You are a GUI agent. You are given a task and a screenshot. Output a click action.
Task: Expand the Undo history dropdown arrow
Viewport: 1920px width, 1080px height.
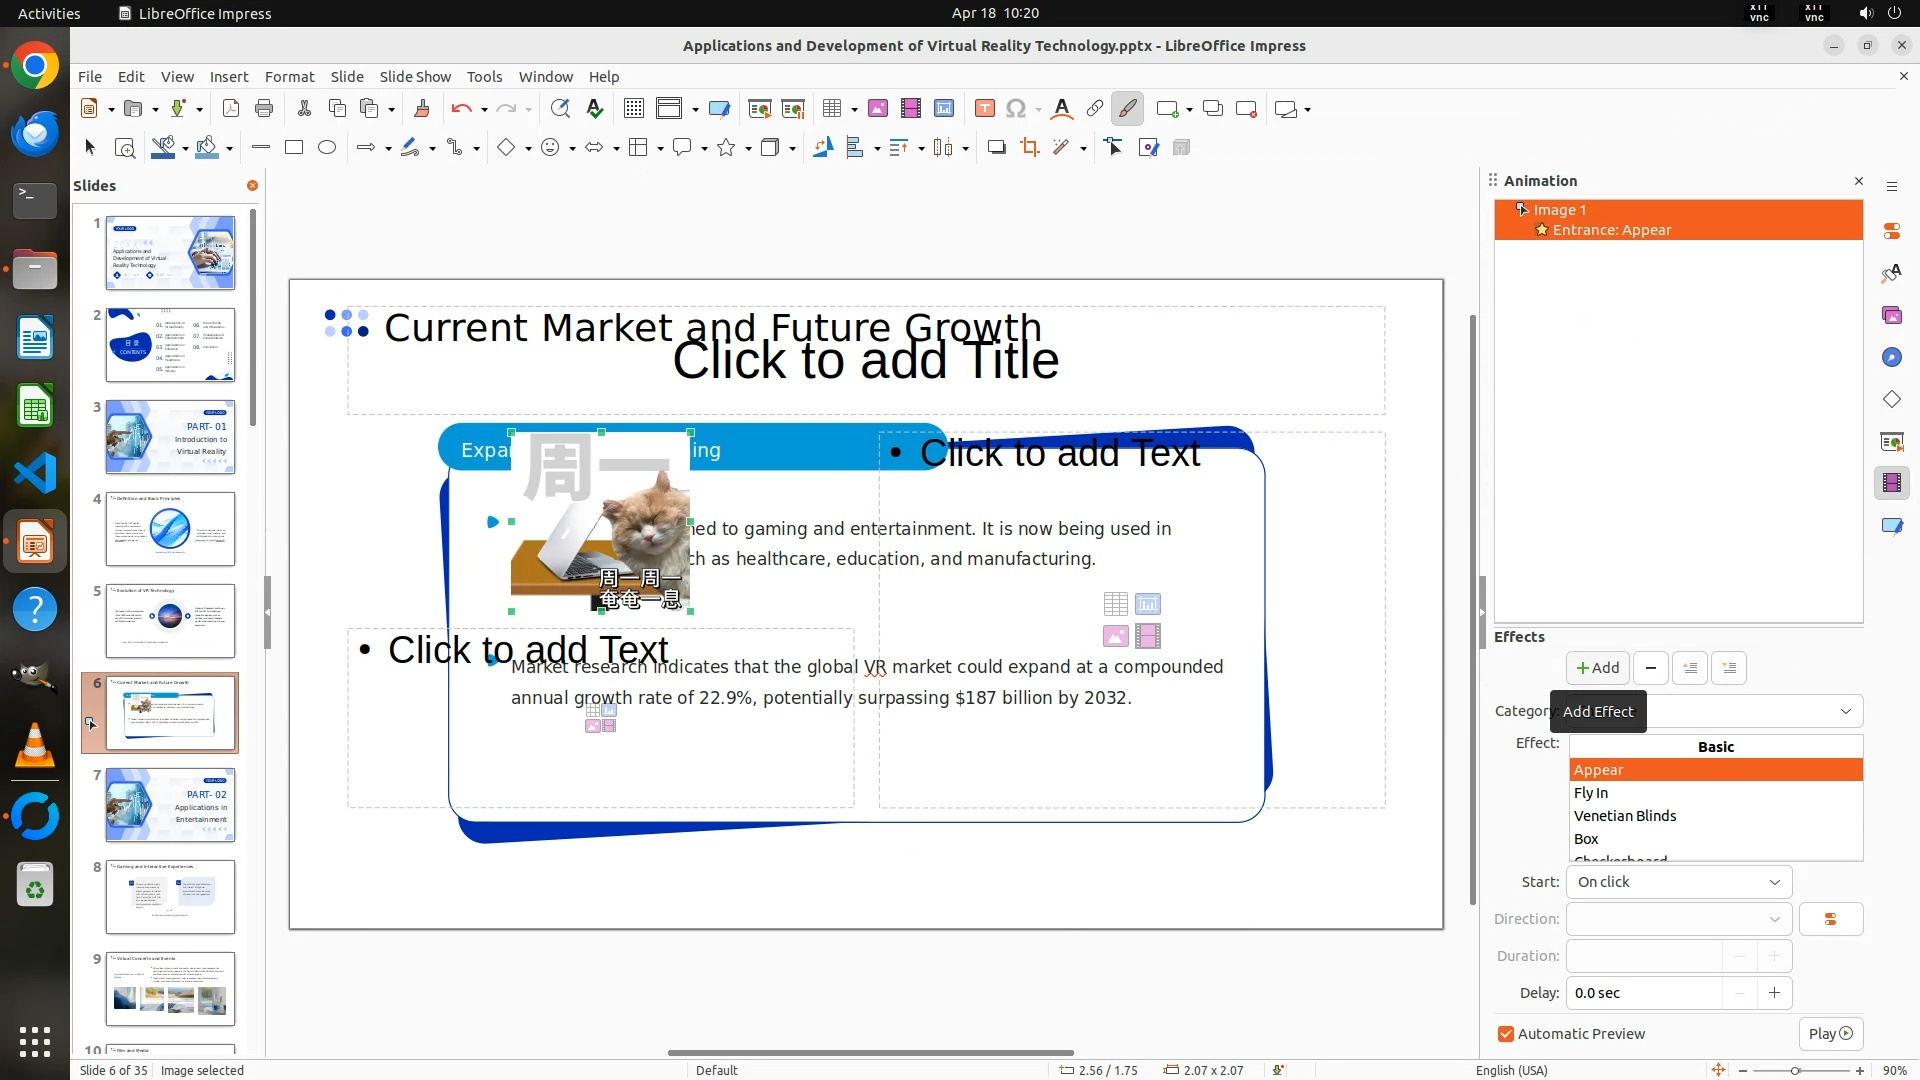coord(484,110)
